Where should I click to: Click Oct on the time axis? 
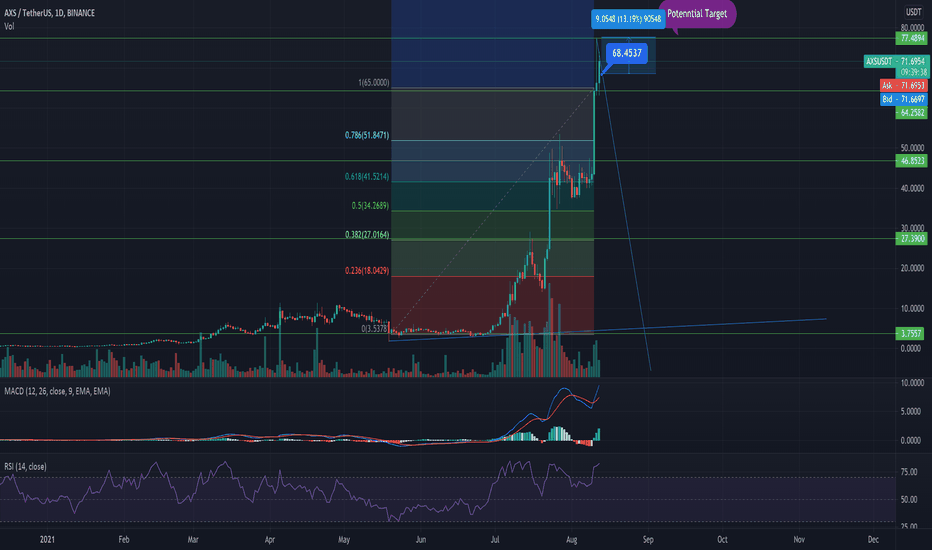[722, 540]
